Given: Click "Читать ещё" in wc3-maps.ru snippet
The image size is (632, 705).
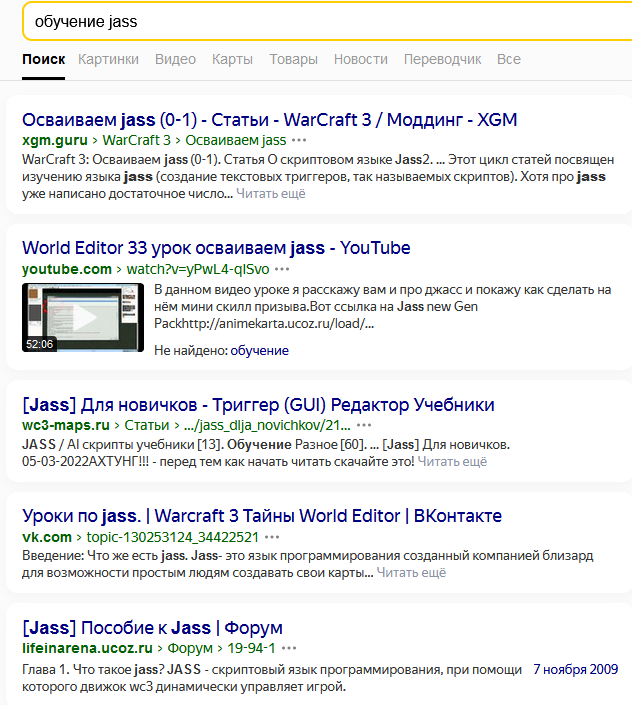Looking at the screenshot, I should [452, 462].
